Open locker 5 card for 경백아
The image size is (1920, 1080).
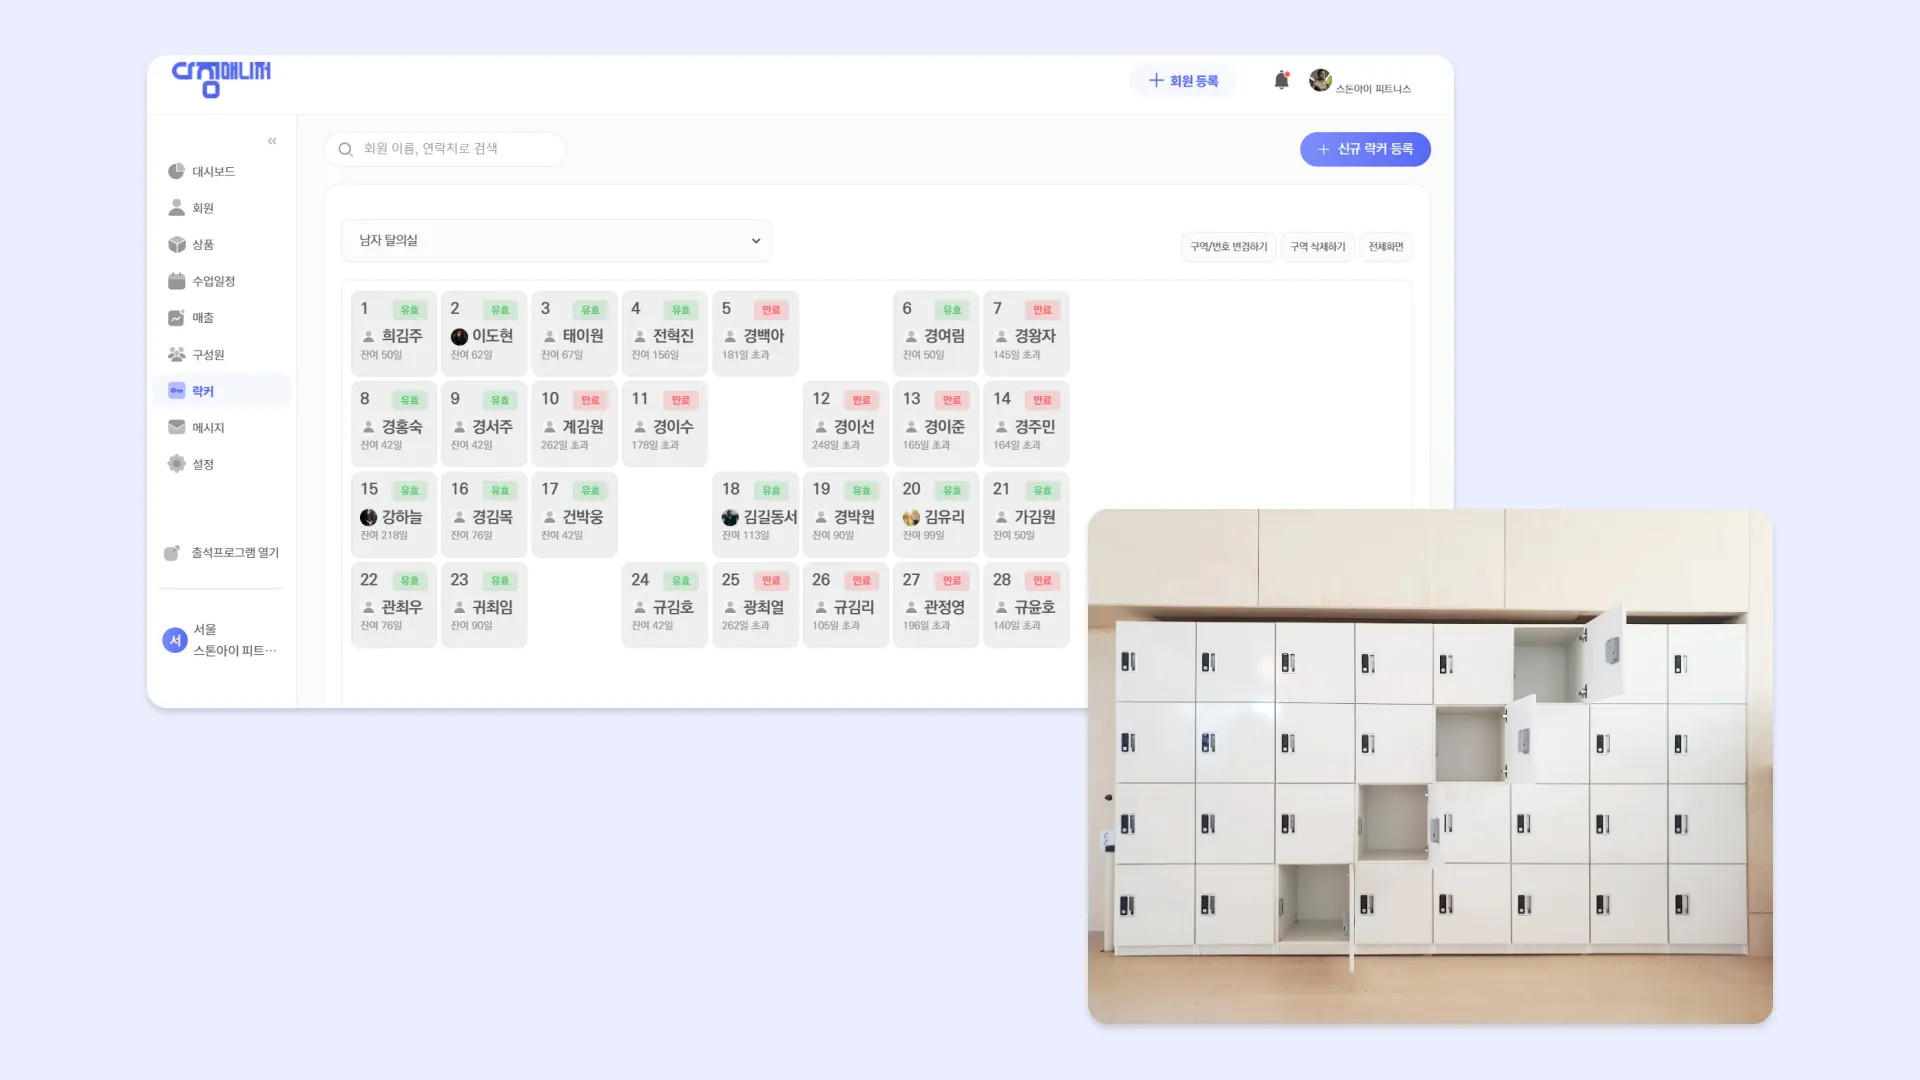pyautogui.click(x=755, y=333)
